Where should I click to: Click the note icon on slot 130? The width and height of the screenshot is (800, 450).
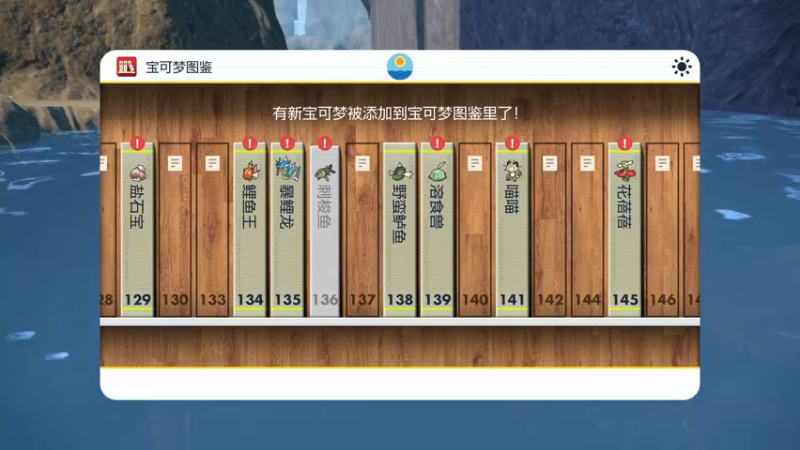[175, 163]
